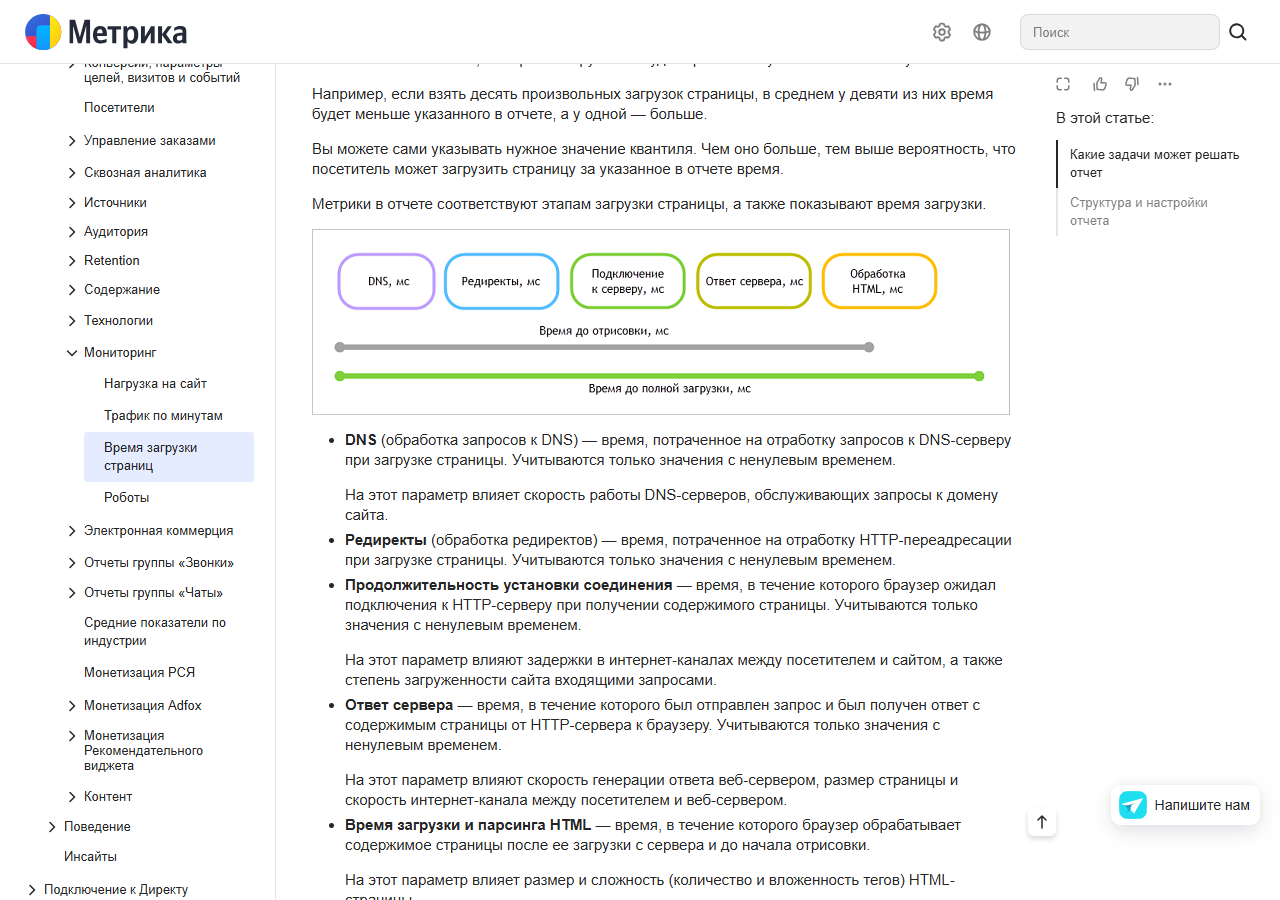The width and height of the screenshot is (1280, 900).
Task: Click the scroll-to-top arrow button
Action: [1042, 822]
